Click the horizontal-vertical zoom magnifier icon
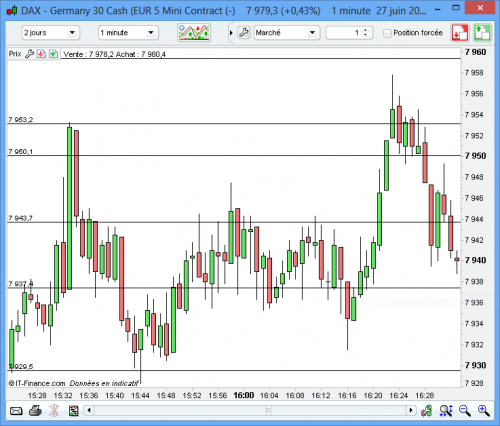500x426 pixels. click(x=446, y=411)
